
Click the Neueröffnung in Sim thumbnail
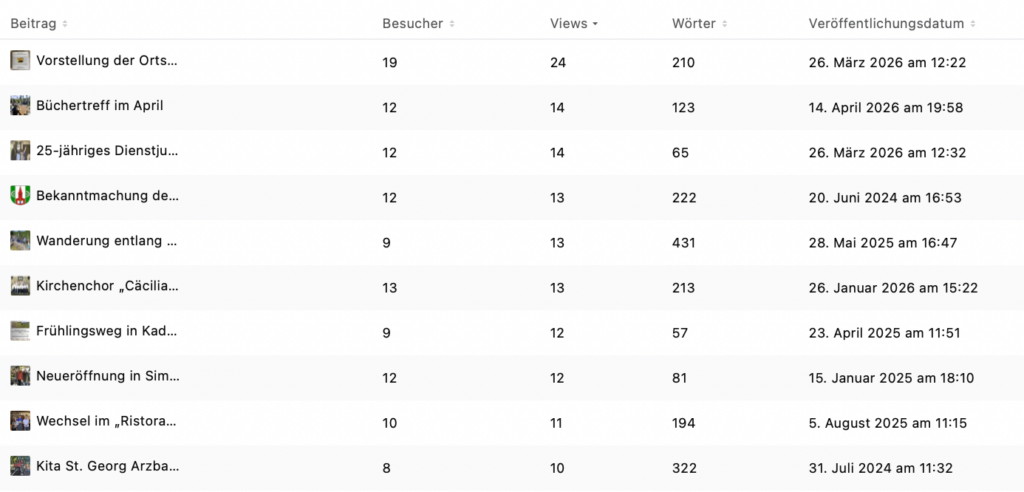(20, 376)
